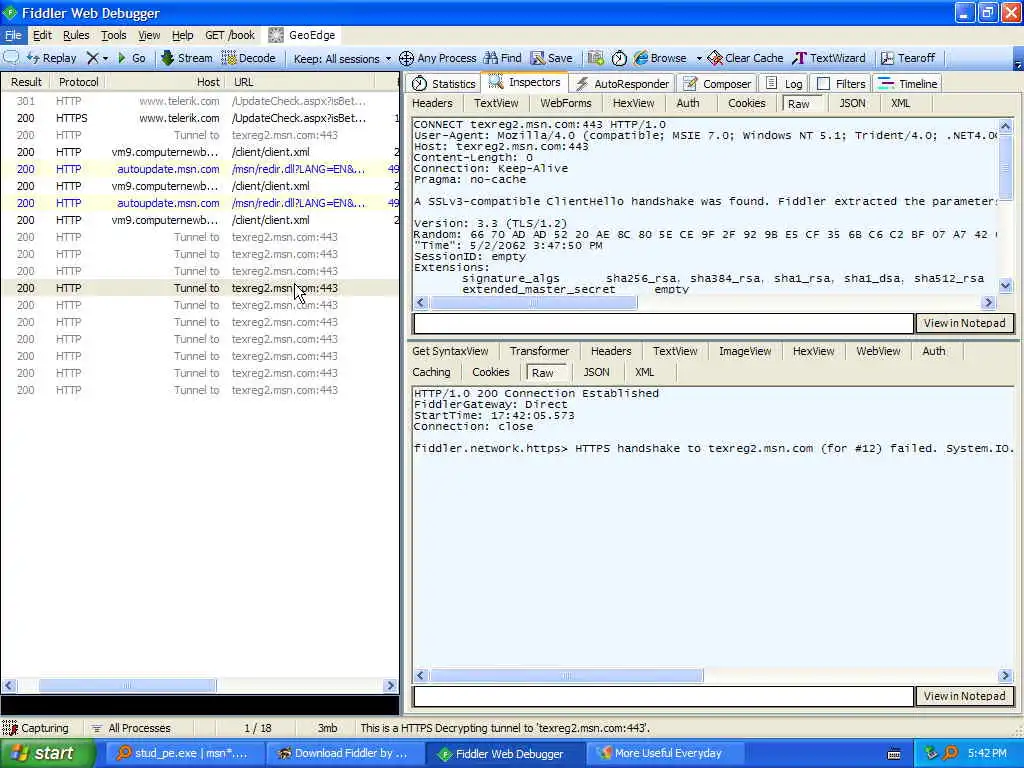Image resolution: width=1024 pixels, height=768 pixels.
Task: Tearoff the inspectors panel
Action: [x=908, y=58]
